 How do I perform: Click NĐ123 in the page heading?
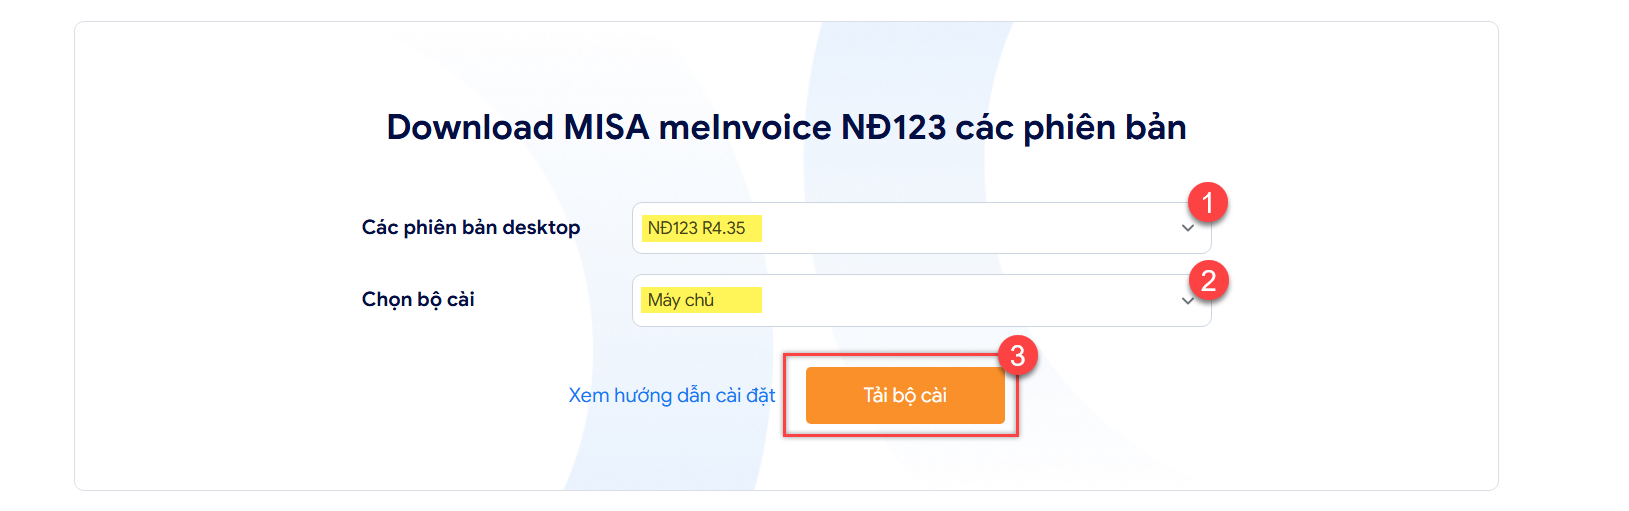coord(893,127)
